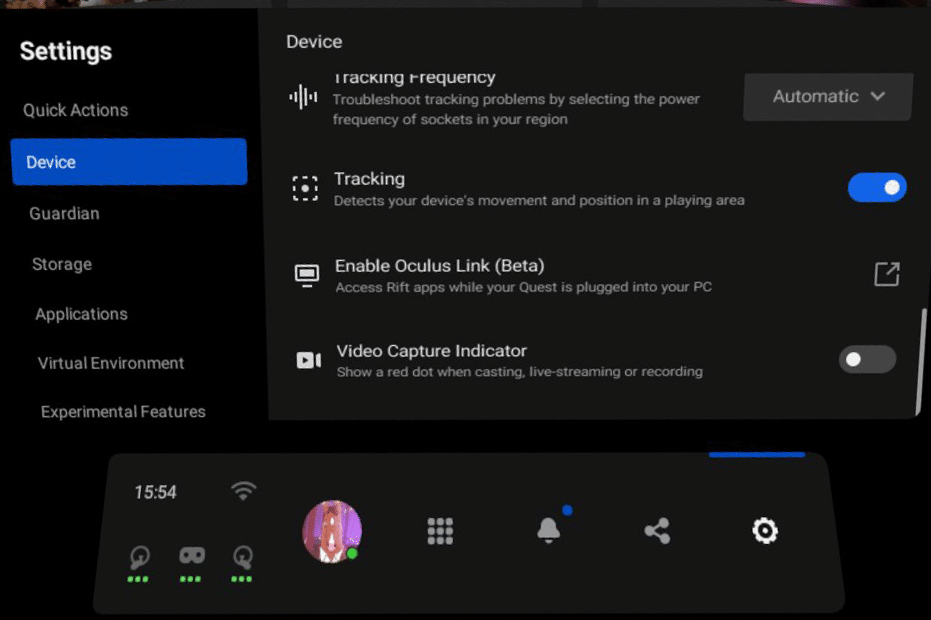Click the Video Capture Indicator title text
The height and width of the screenshot is (620, 931).
coord(432,351)
